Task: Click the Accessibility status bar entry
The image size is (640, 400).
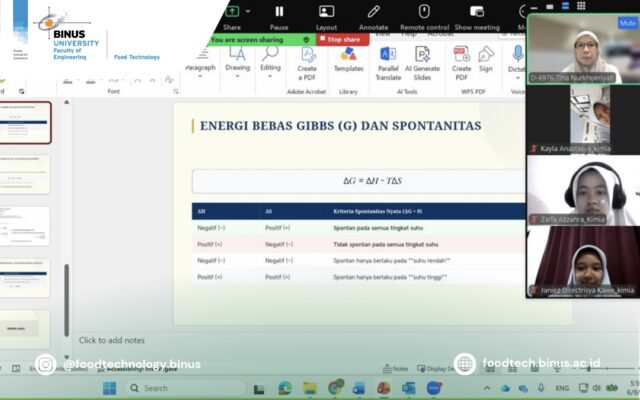Action: [x=137, y=369]
